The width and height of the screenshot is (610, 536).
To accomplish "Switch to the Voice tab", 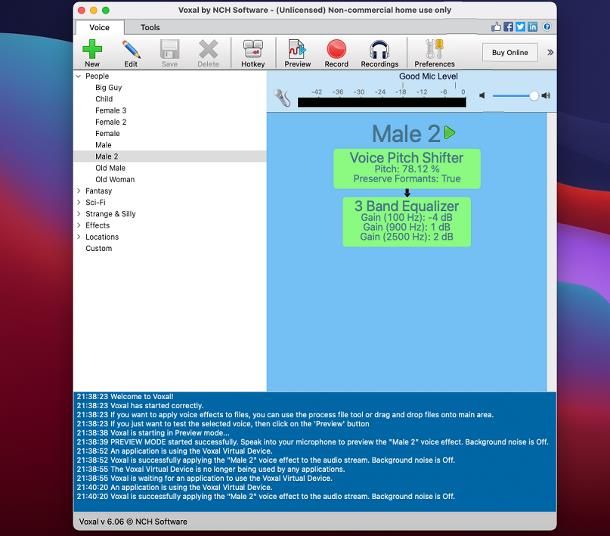I will (x=99, y=27).
